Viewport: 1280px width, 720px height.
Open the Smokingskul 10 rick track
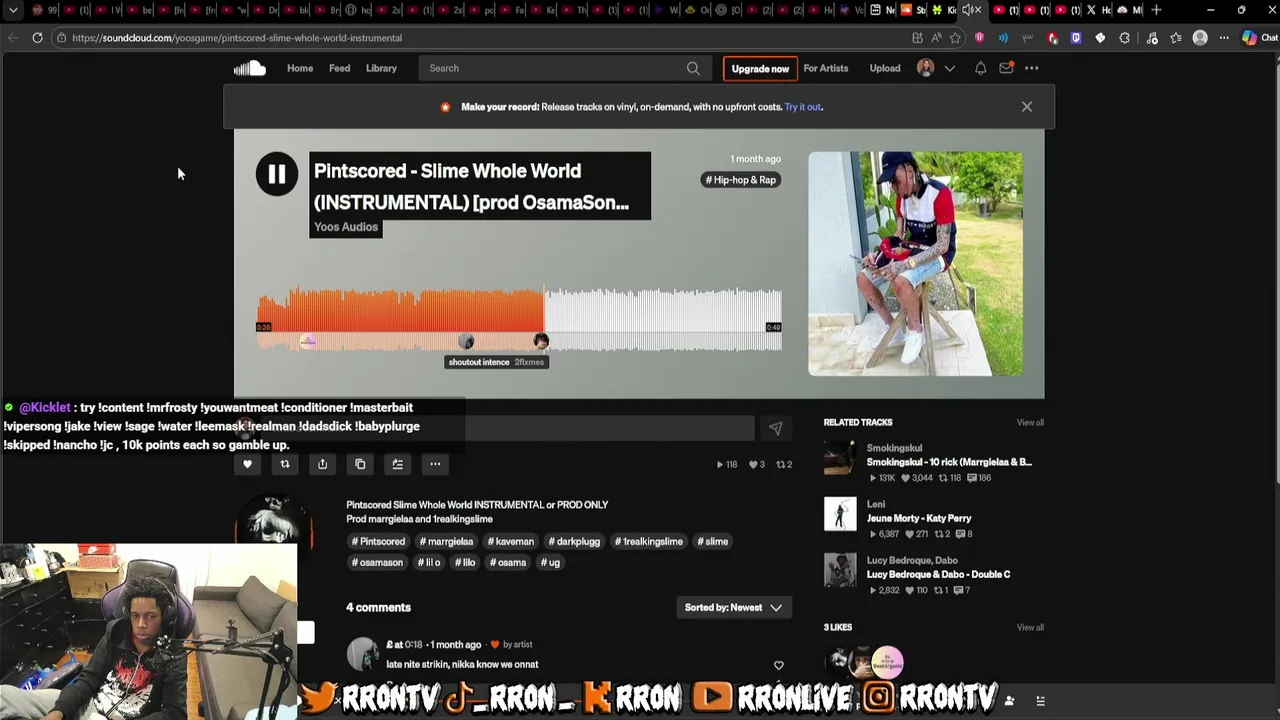point(949,463)
